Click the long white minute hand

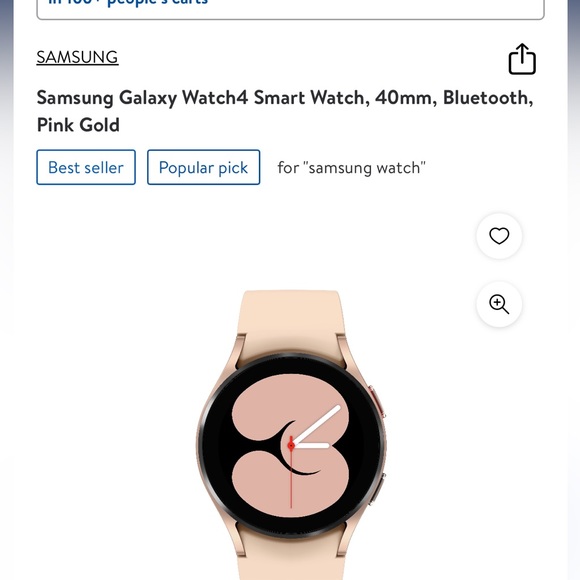coord(317,424)
